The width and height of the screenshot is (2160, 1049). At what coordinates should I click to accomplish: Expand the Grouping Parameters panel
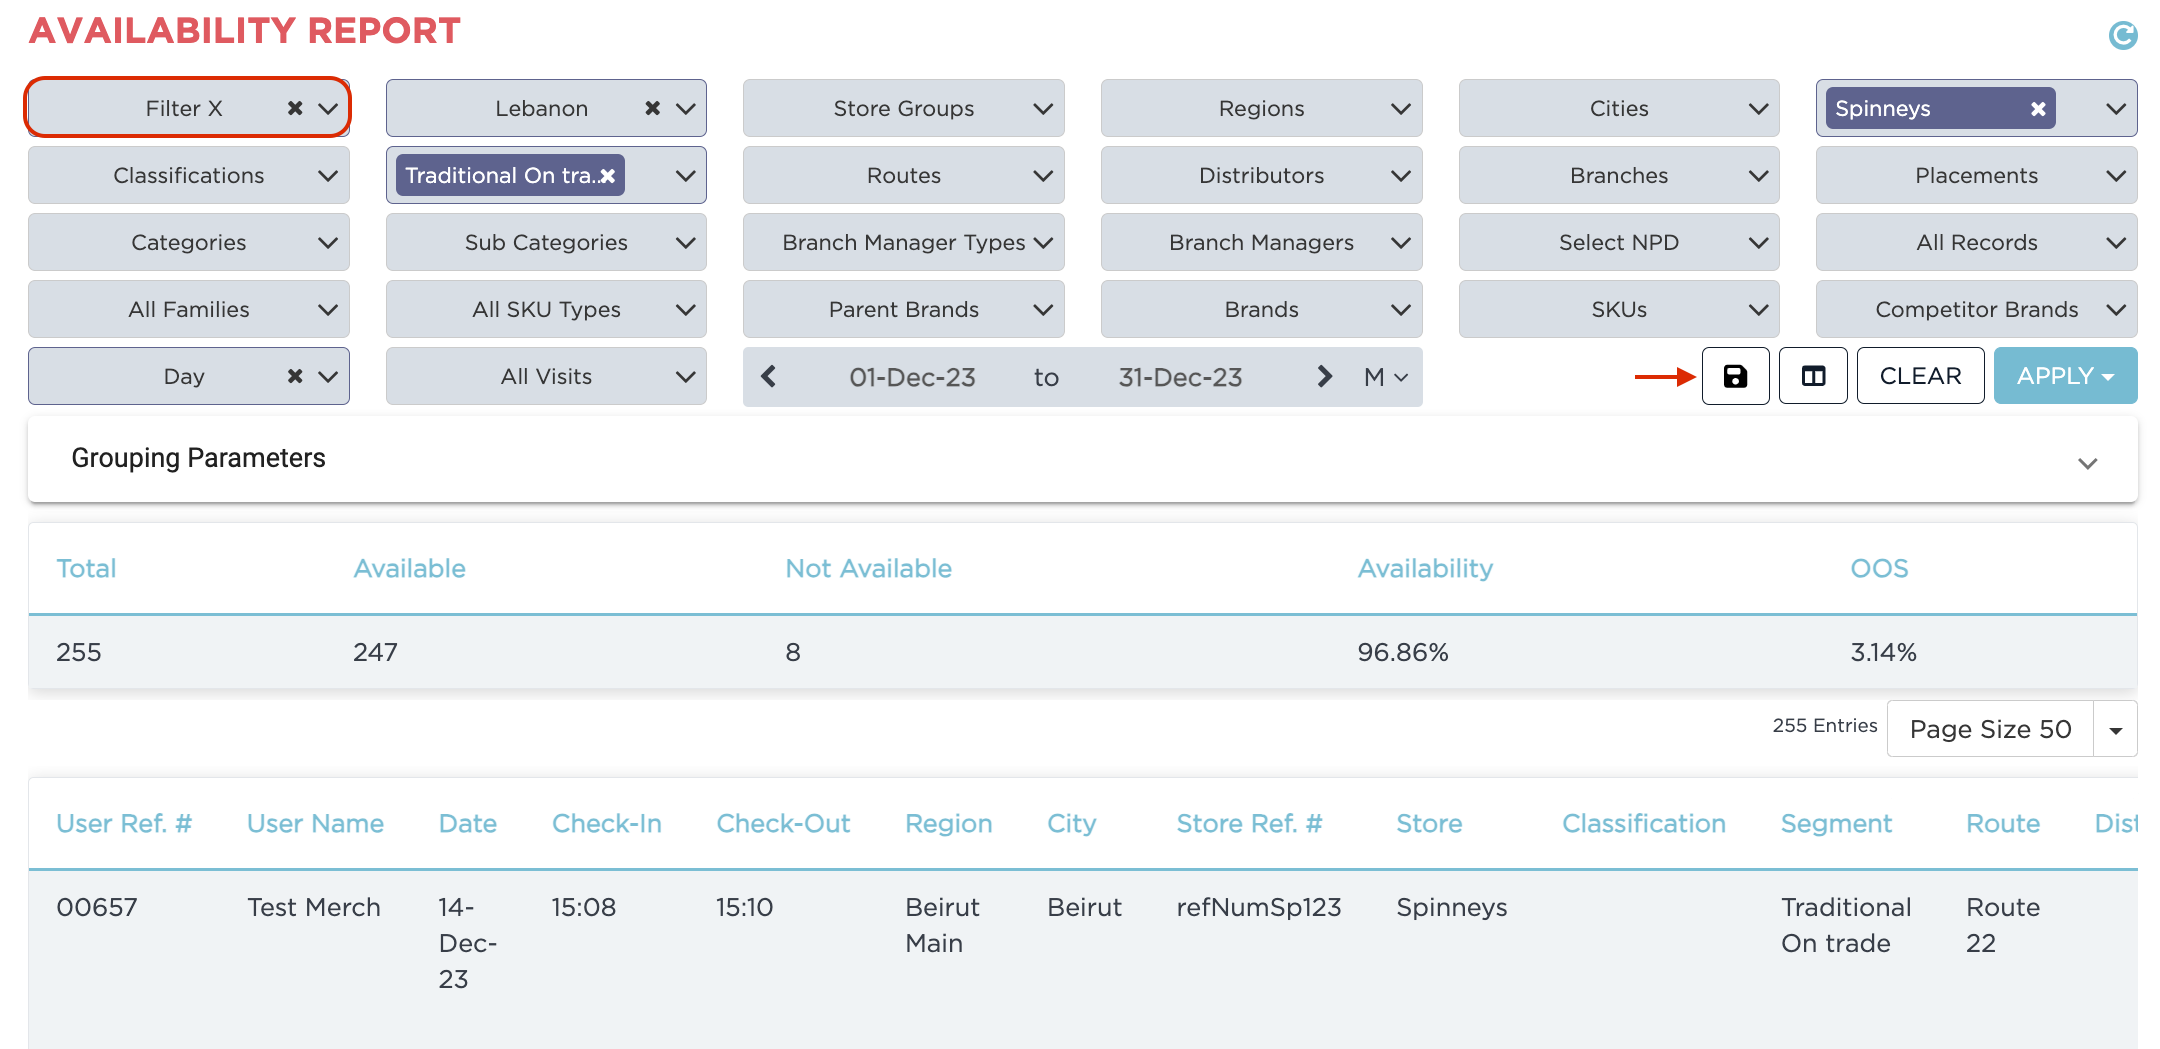click(2087, 463)
